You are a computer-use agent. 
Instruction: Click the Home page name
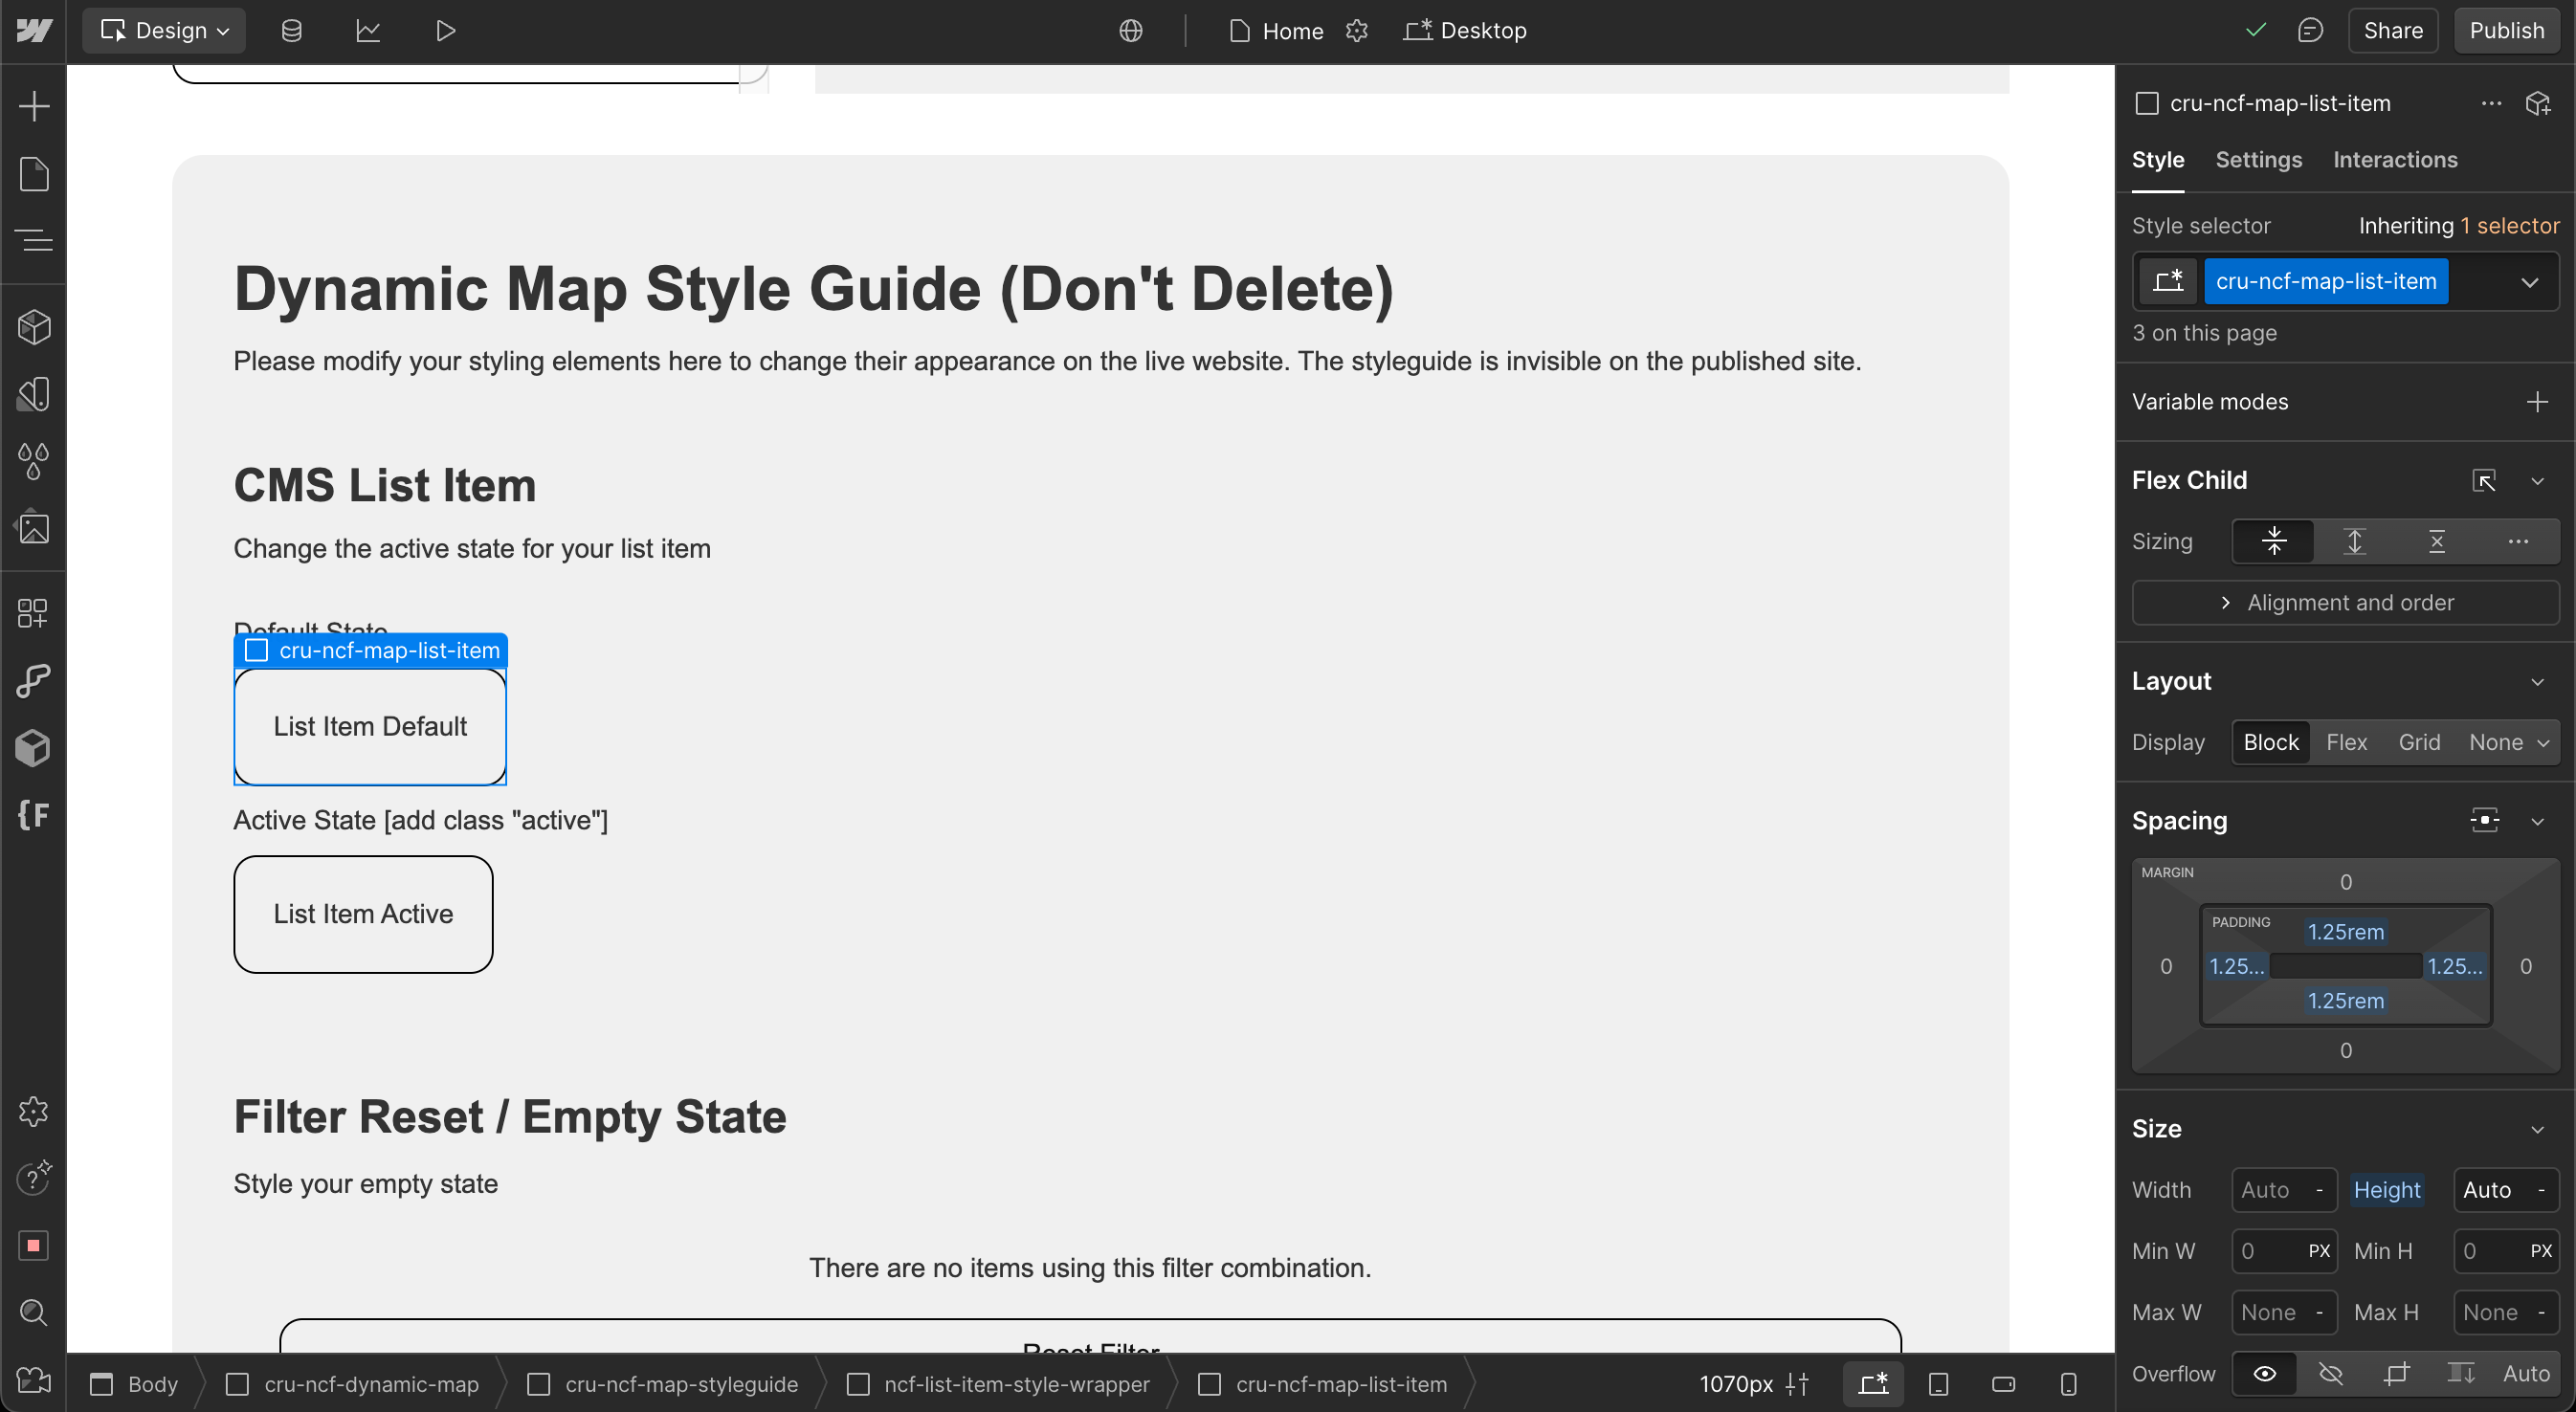tap(1292, 31)
